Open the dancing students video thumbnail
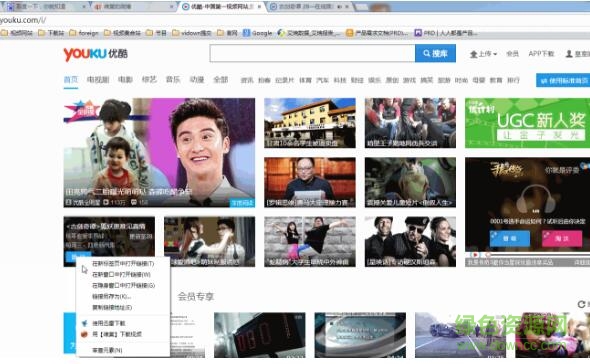Image resolution: width=590 pixels, height=364 pixels. click(310, 242)
